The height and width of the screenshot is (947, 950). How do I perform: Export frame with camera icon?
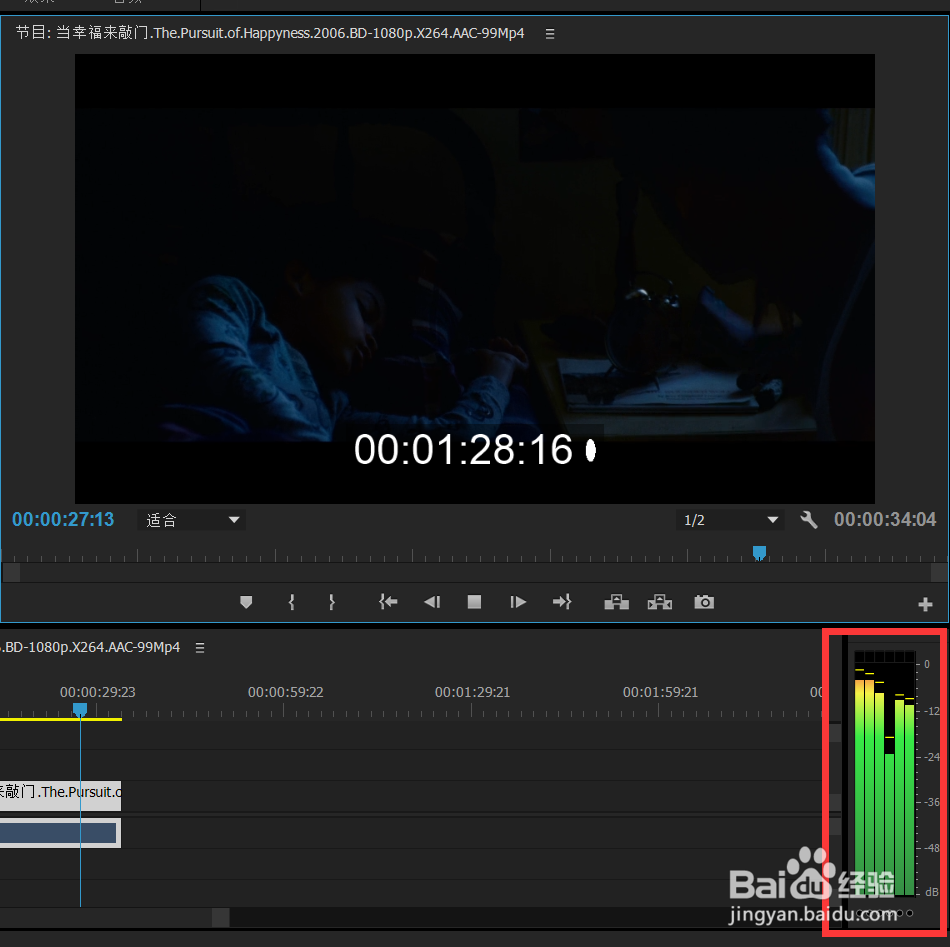coord(704,602)
